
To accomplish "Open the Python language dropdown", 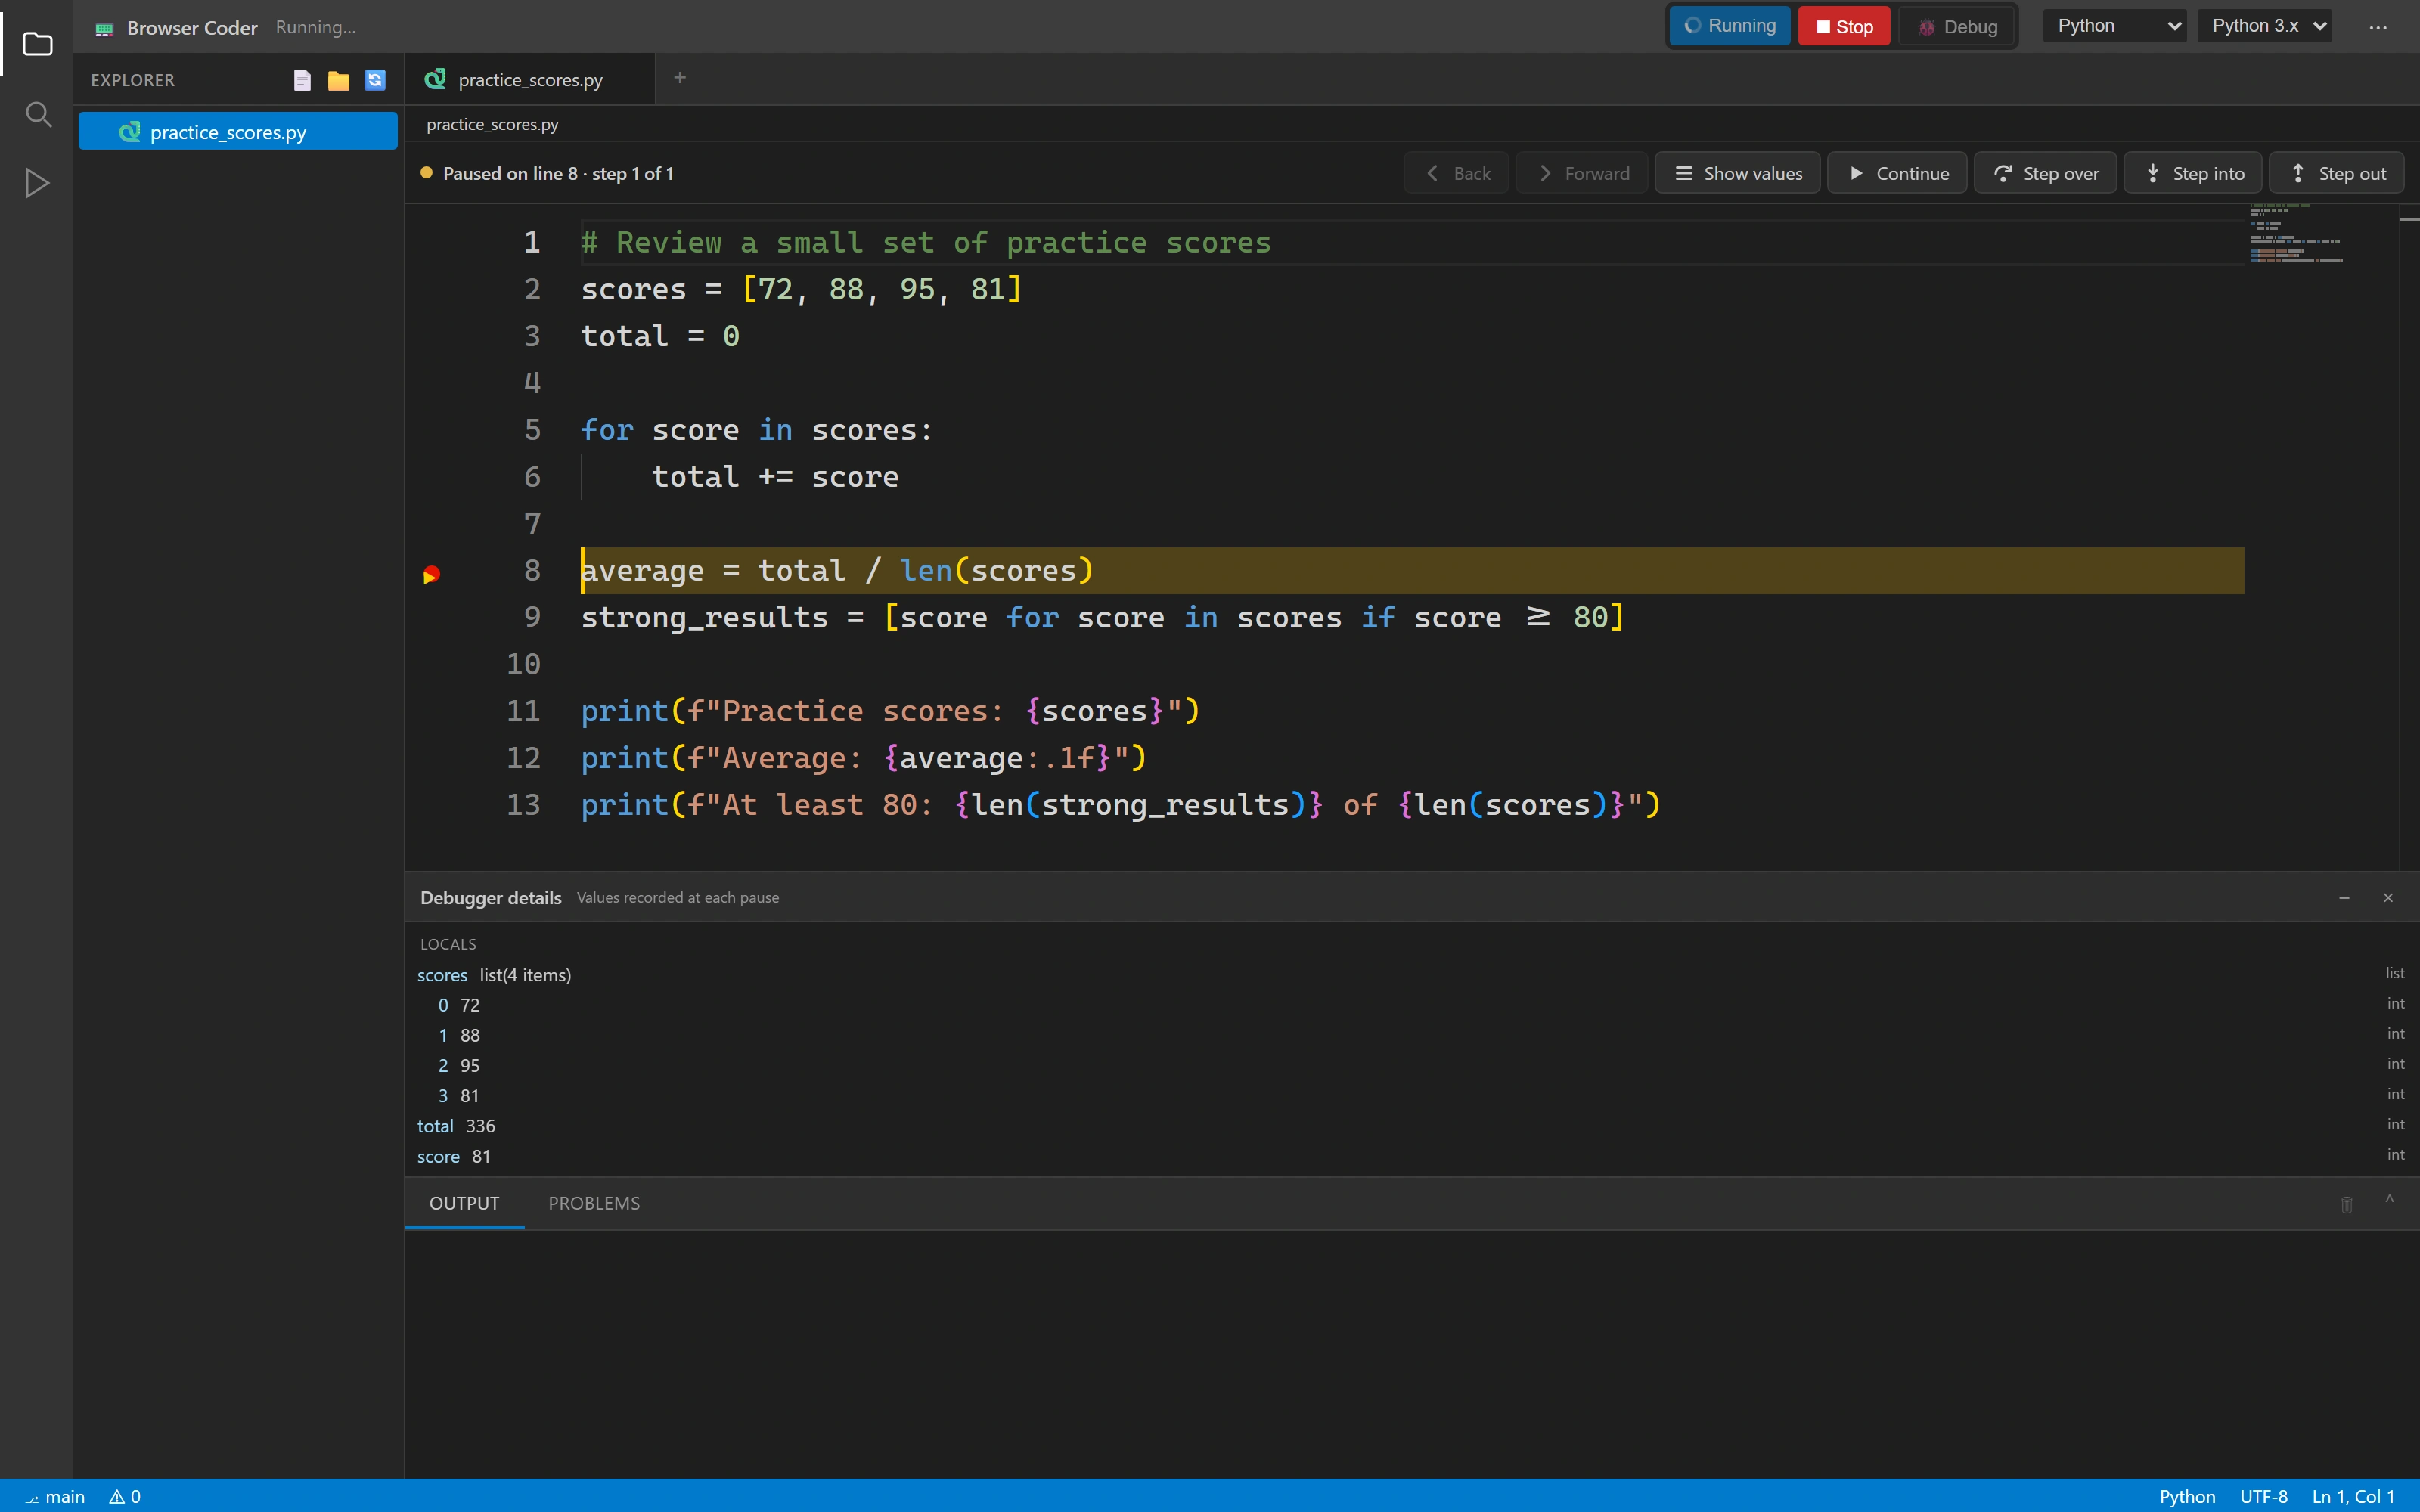I will coord(2114,26).
